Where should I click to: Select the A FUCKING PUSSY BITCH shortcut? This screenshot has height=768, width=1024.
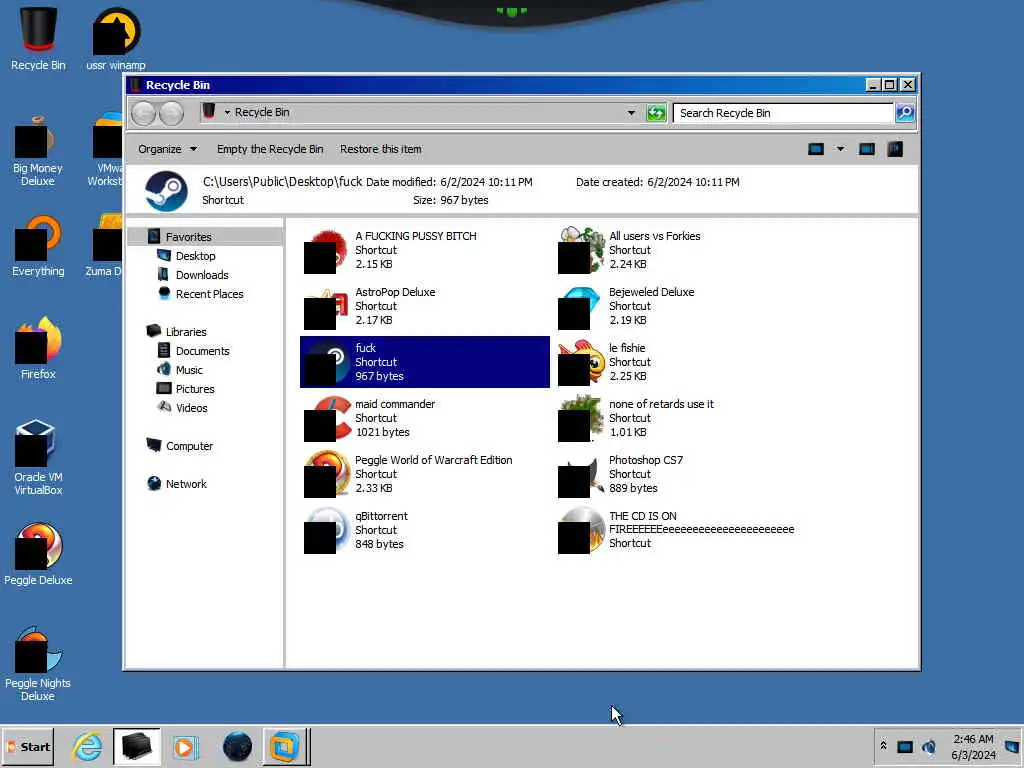[x=424, y=250]
